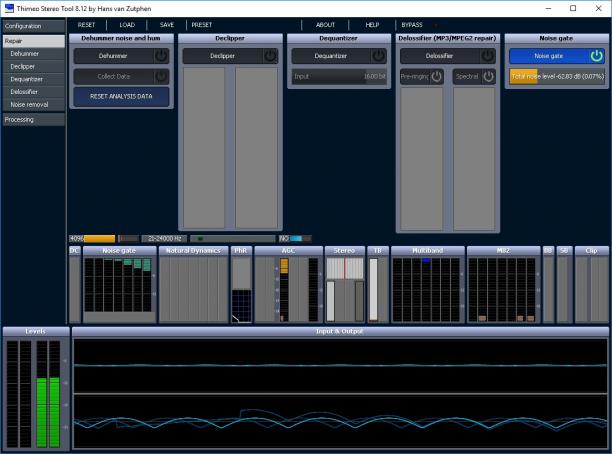Image resolution: width=612 pixels, height=454 pixels.
Task: Click the upper input waveform display
Action: [340, 365]
